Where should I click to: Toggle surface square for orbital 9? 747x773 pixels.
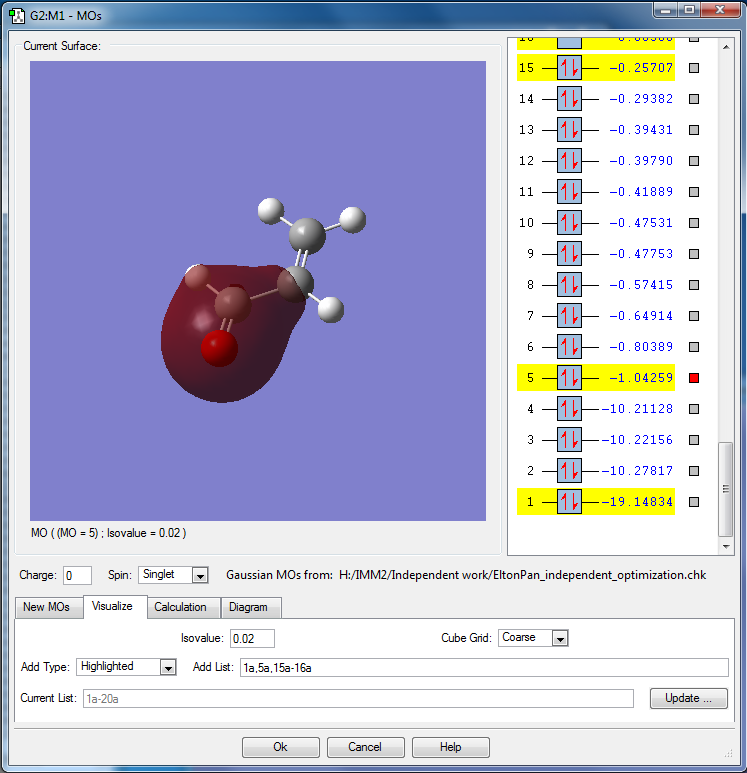(694, 254)
